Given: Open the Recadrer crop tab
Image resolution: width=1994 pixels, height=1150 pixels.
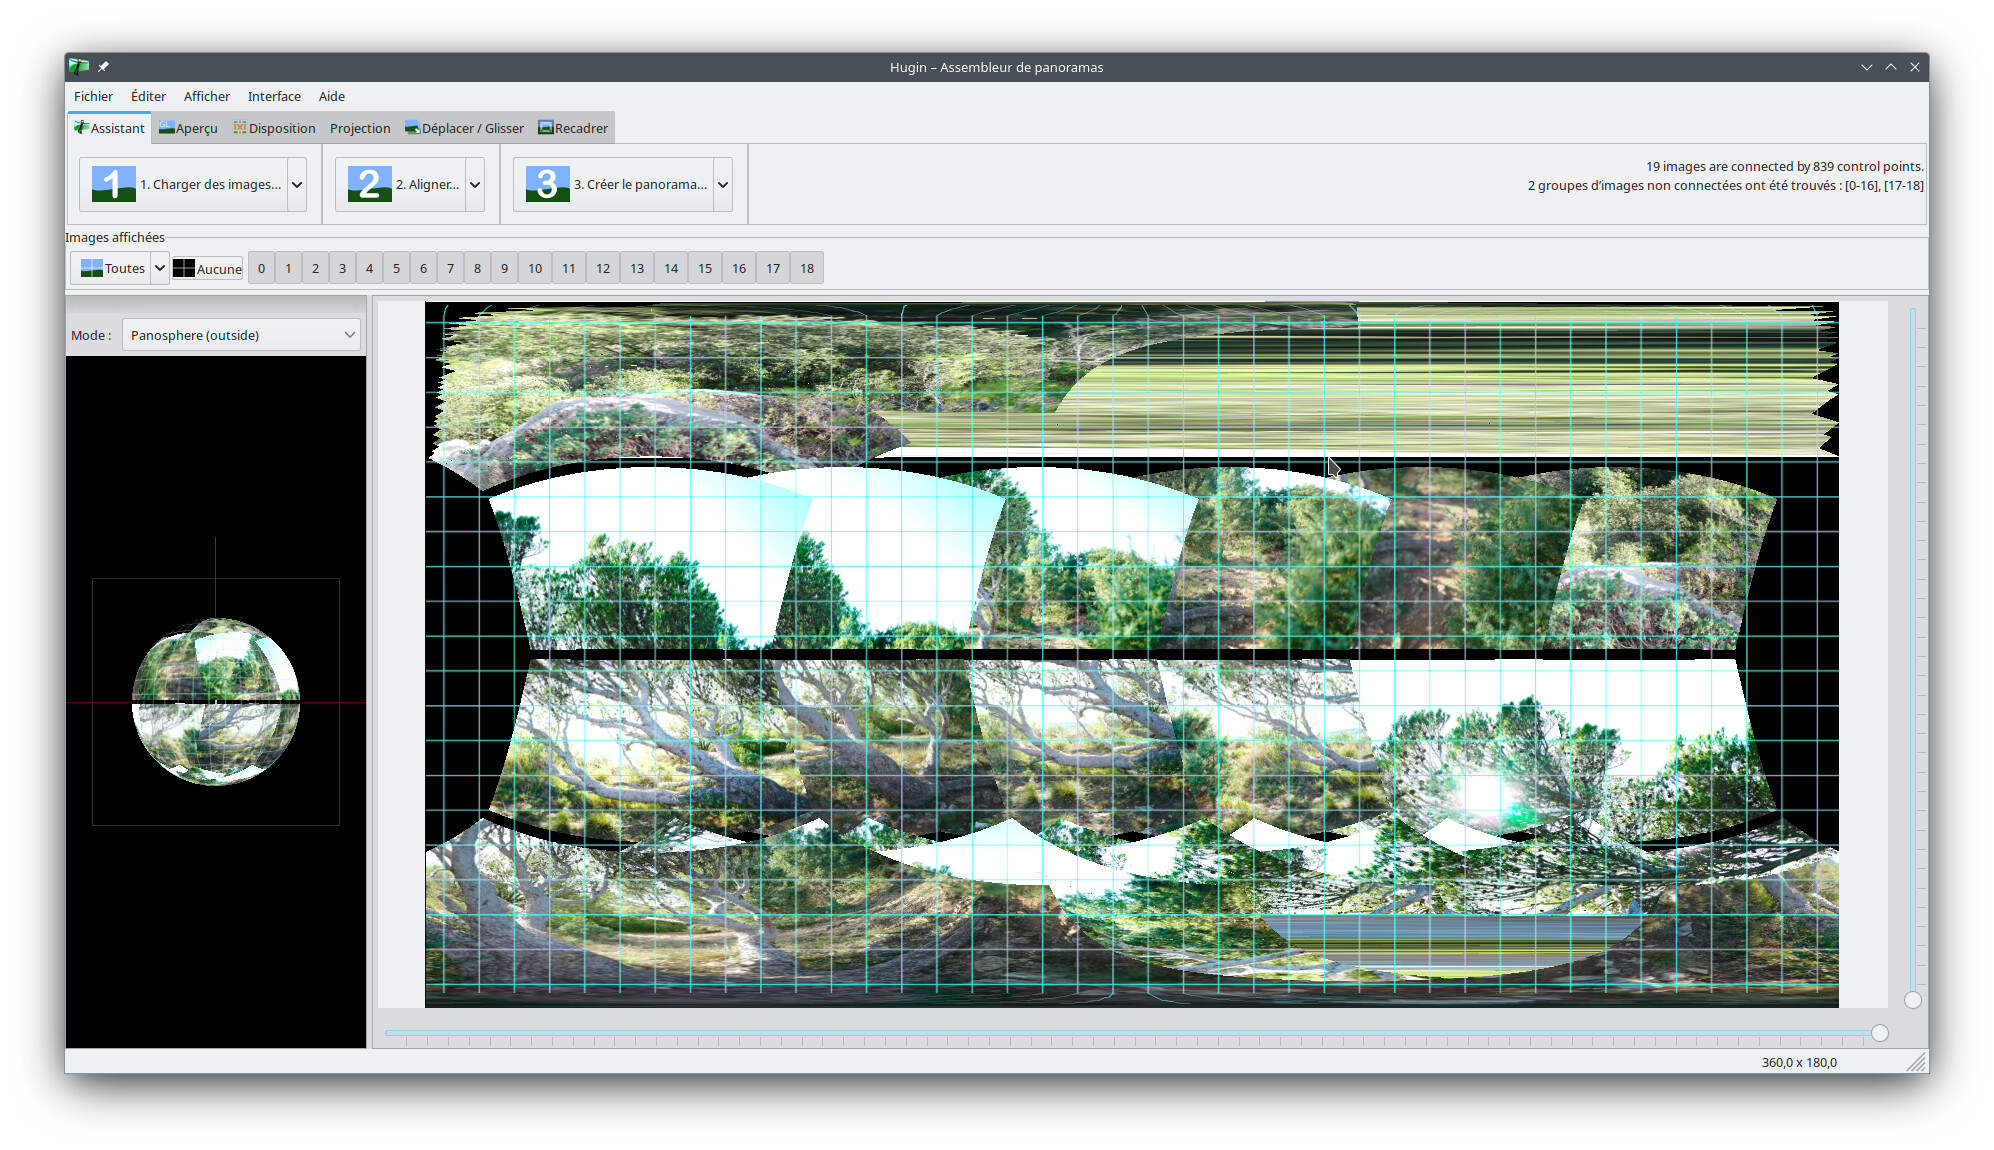Looking at the screenshot, I should [x=573, y=128].
